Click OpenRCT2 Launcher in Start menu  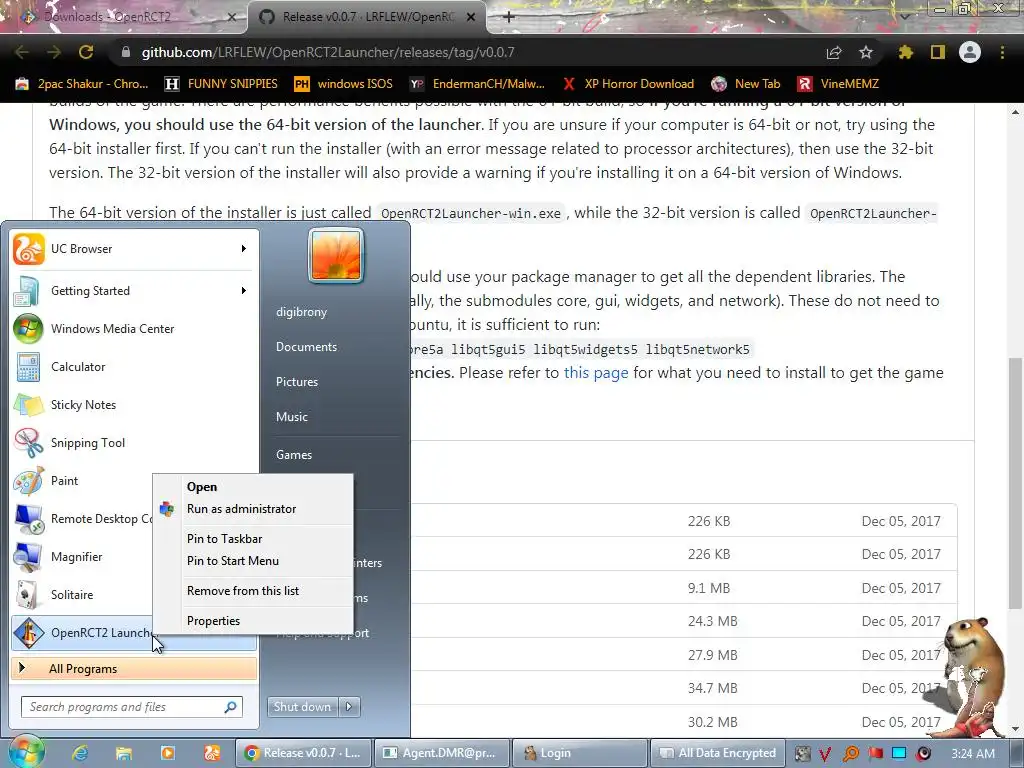click(x=82, y=633)
